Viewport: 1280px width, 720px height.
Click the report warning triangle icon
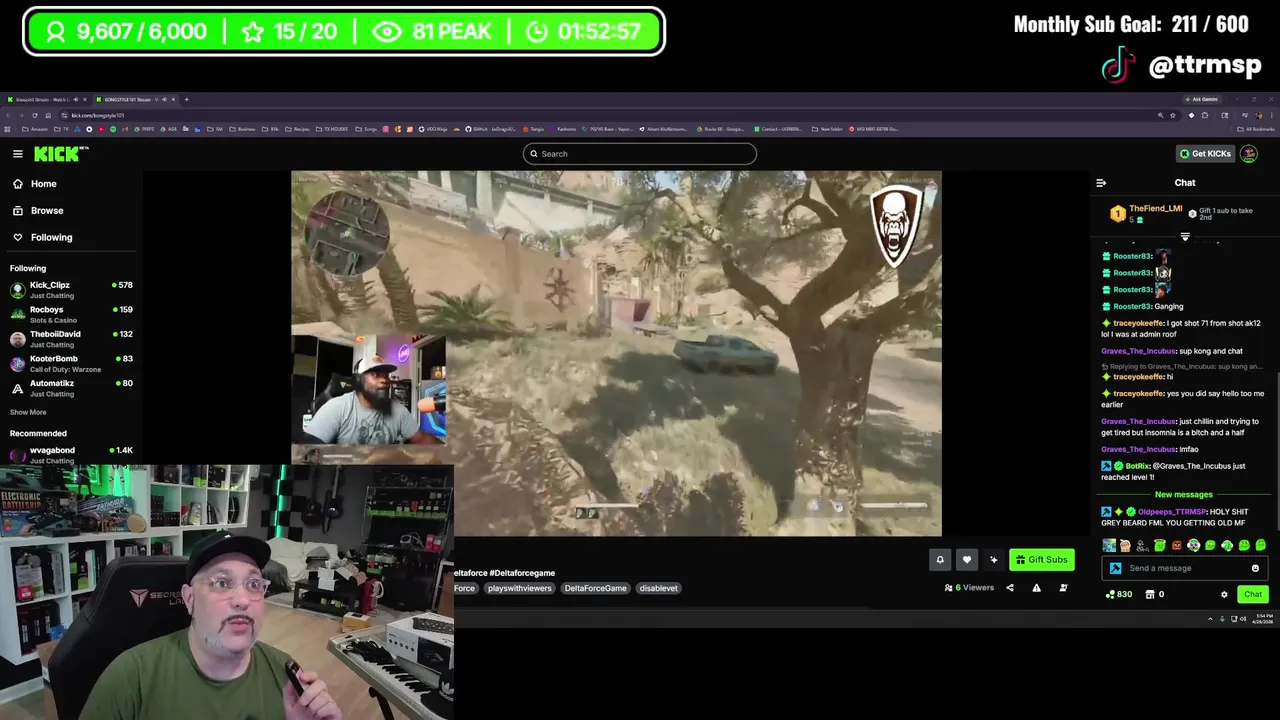pyautogui.click(x=1036, y=588)
